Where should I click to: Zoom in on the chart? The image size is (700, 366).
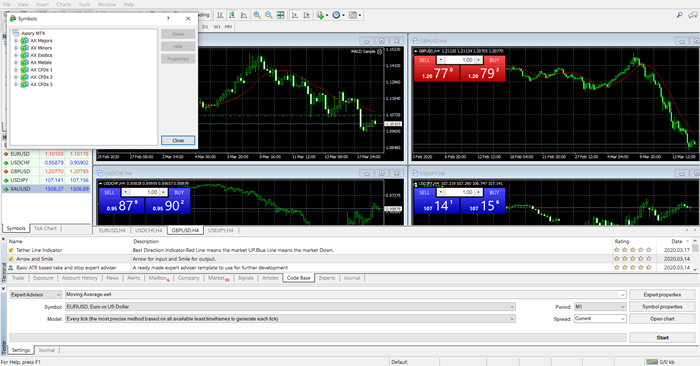click(257, 15)
